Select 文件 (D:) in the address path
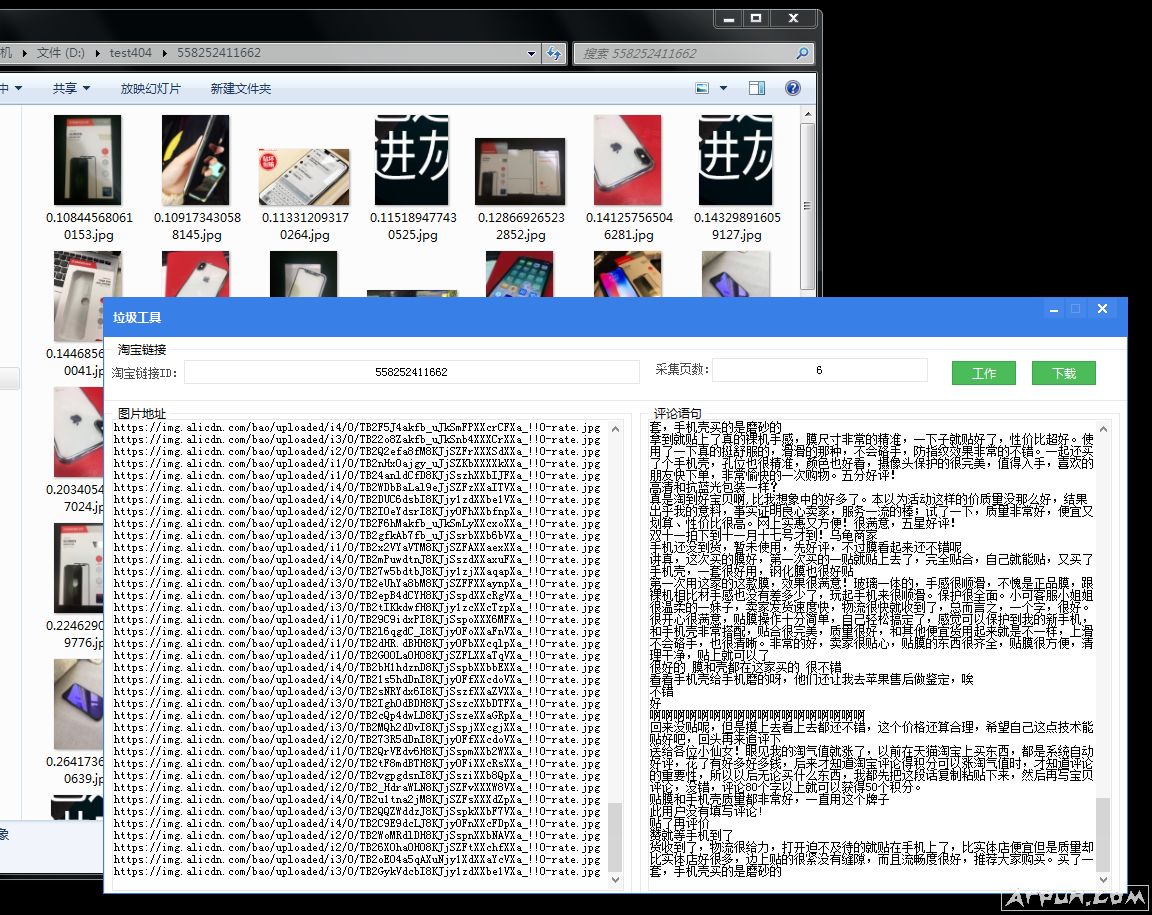The width and height of the screenshot is (1152, 915). pyautogui.click(x=60, y=53)
